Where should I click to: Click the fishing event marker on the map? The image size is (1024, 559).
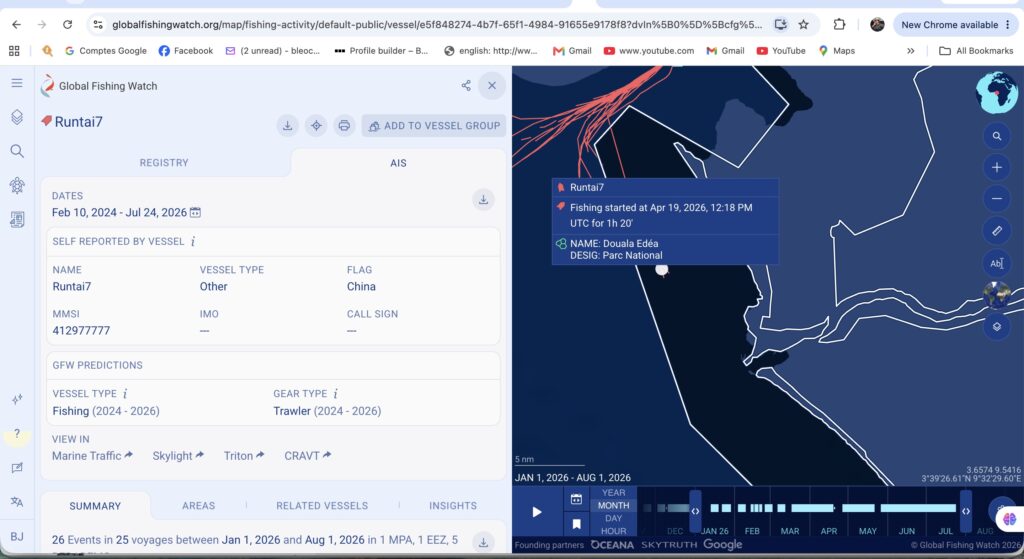[x=662, y=269]
